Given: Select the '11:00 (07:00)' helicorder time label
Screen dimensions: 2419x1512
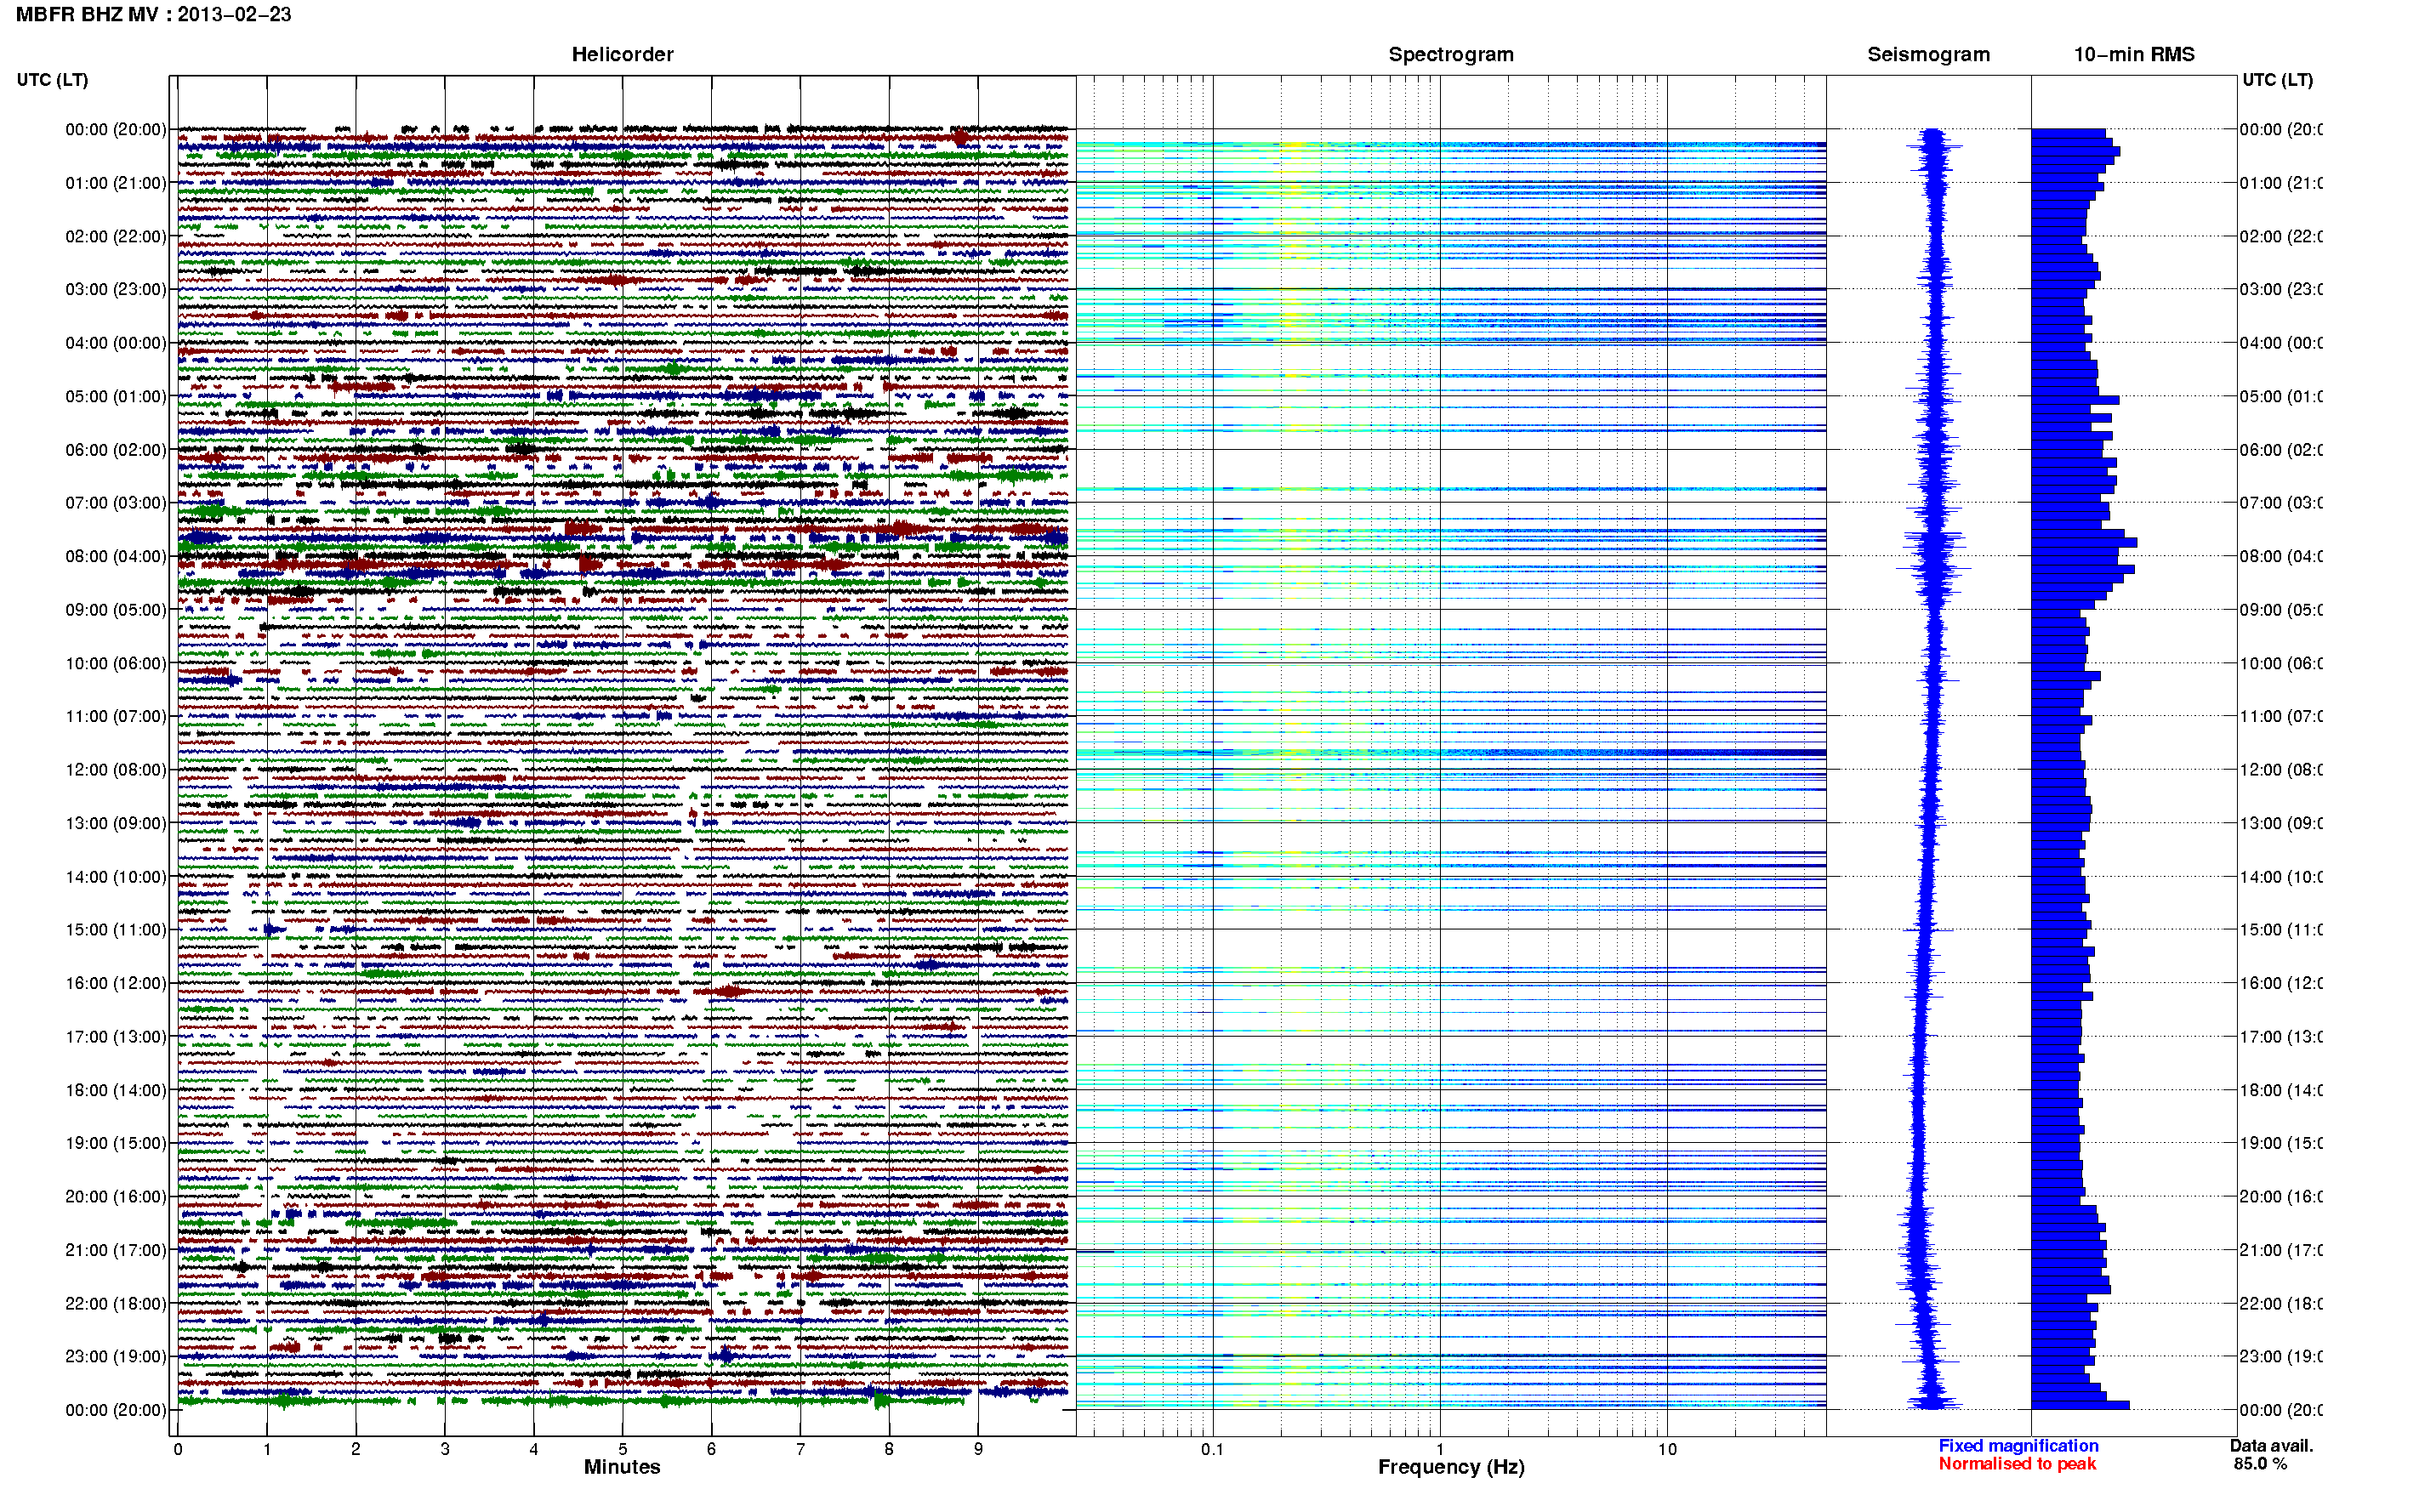Looking at the screenshot, I should pos(116,717).
